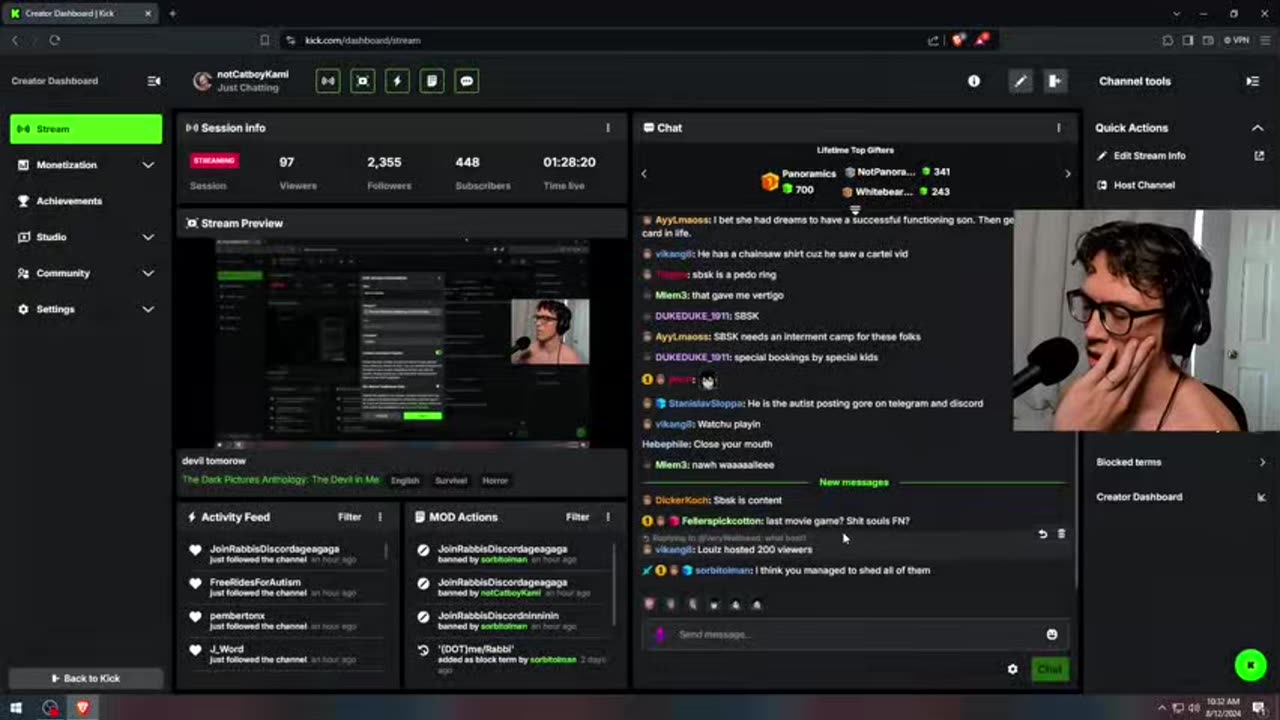Click the green floating Kick button
The width and height of the screenshot is (1280, 720).
[x=1250, y=665]
